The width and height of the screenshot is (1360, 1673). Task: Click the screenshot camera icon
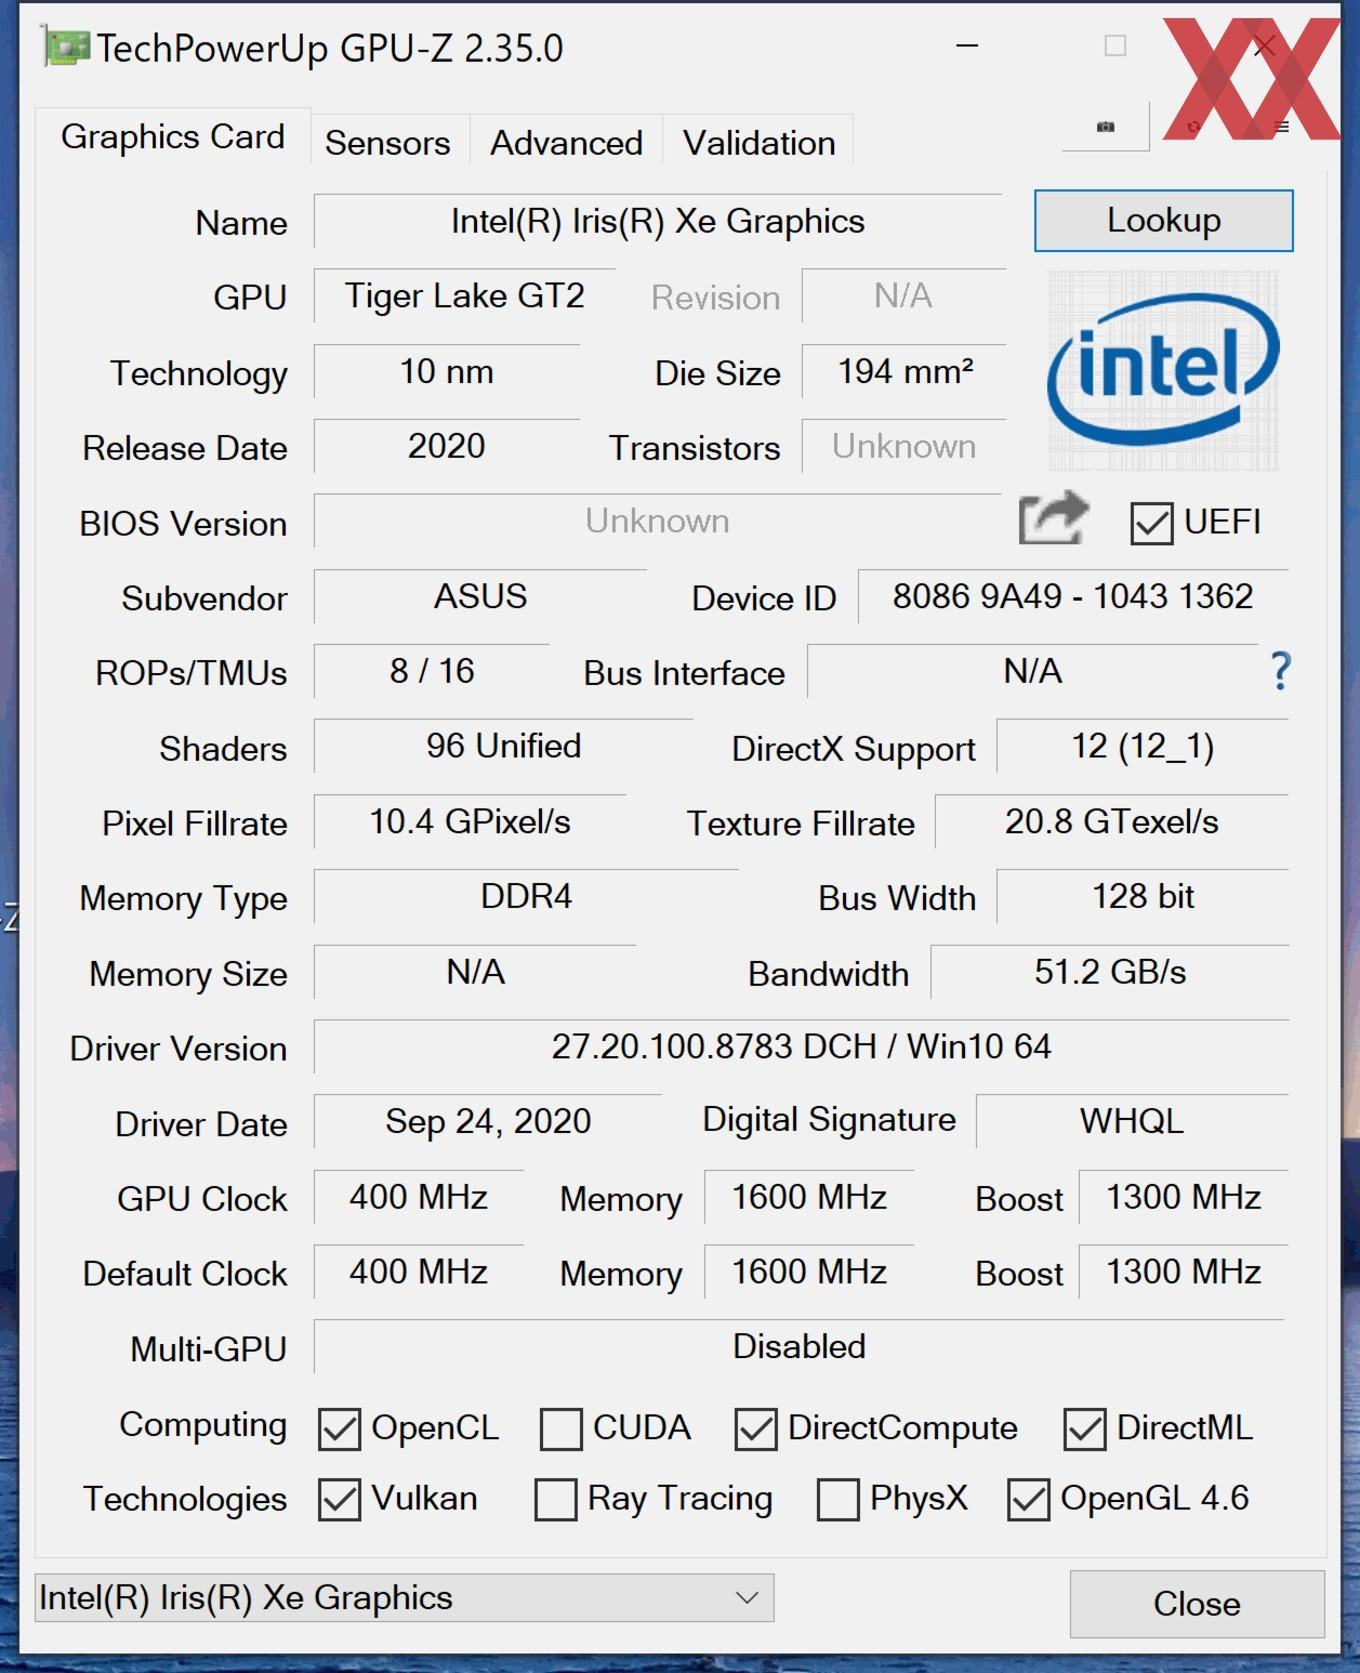tap(1105, 127)
